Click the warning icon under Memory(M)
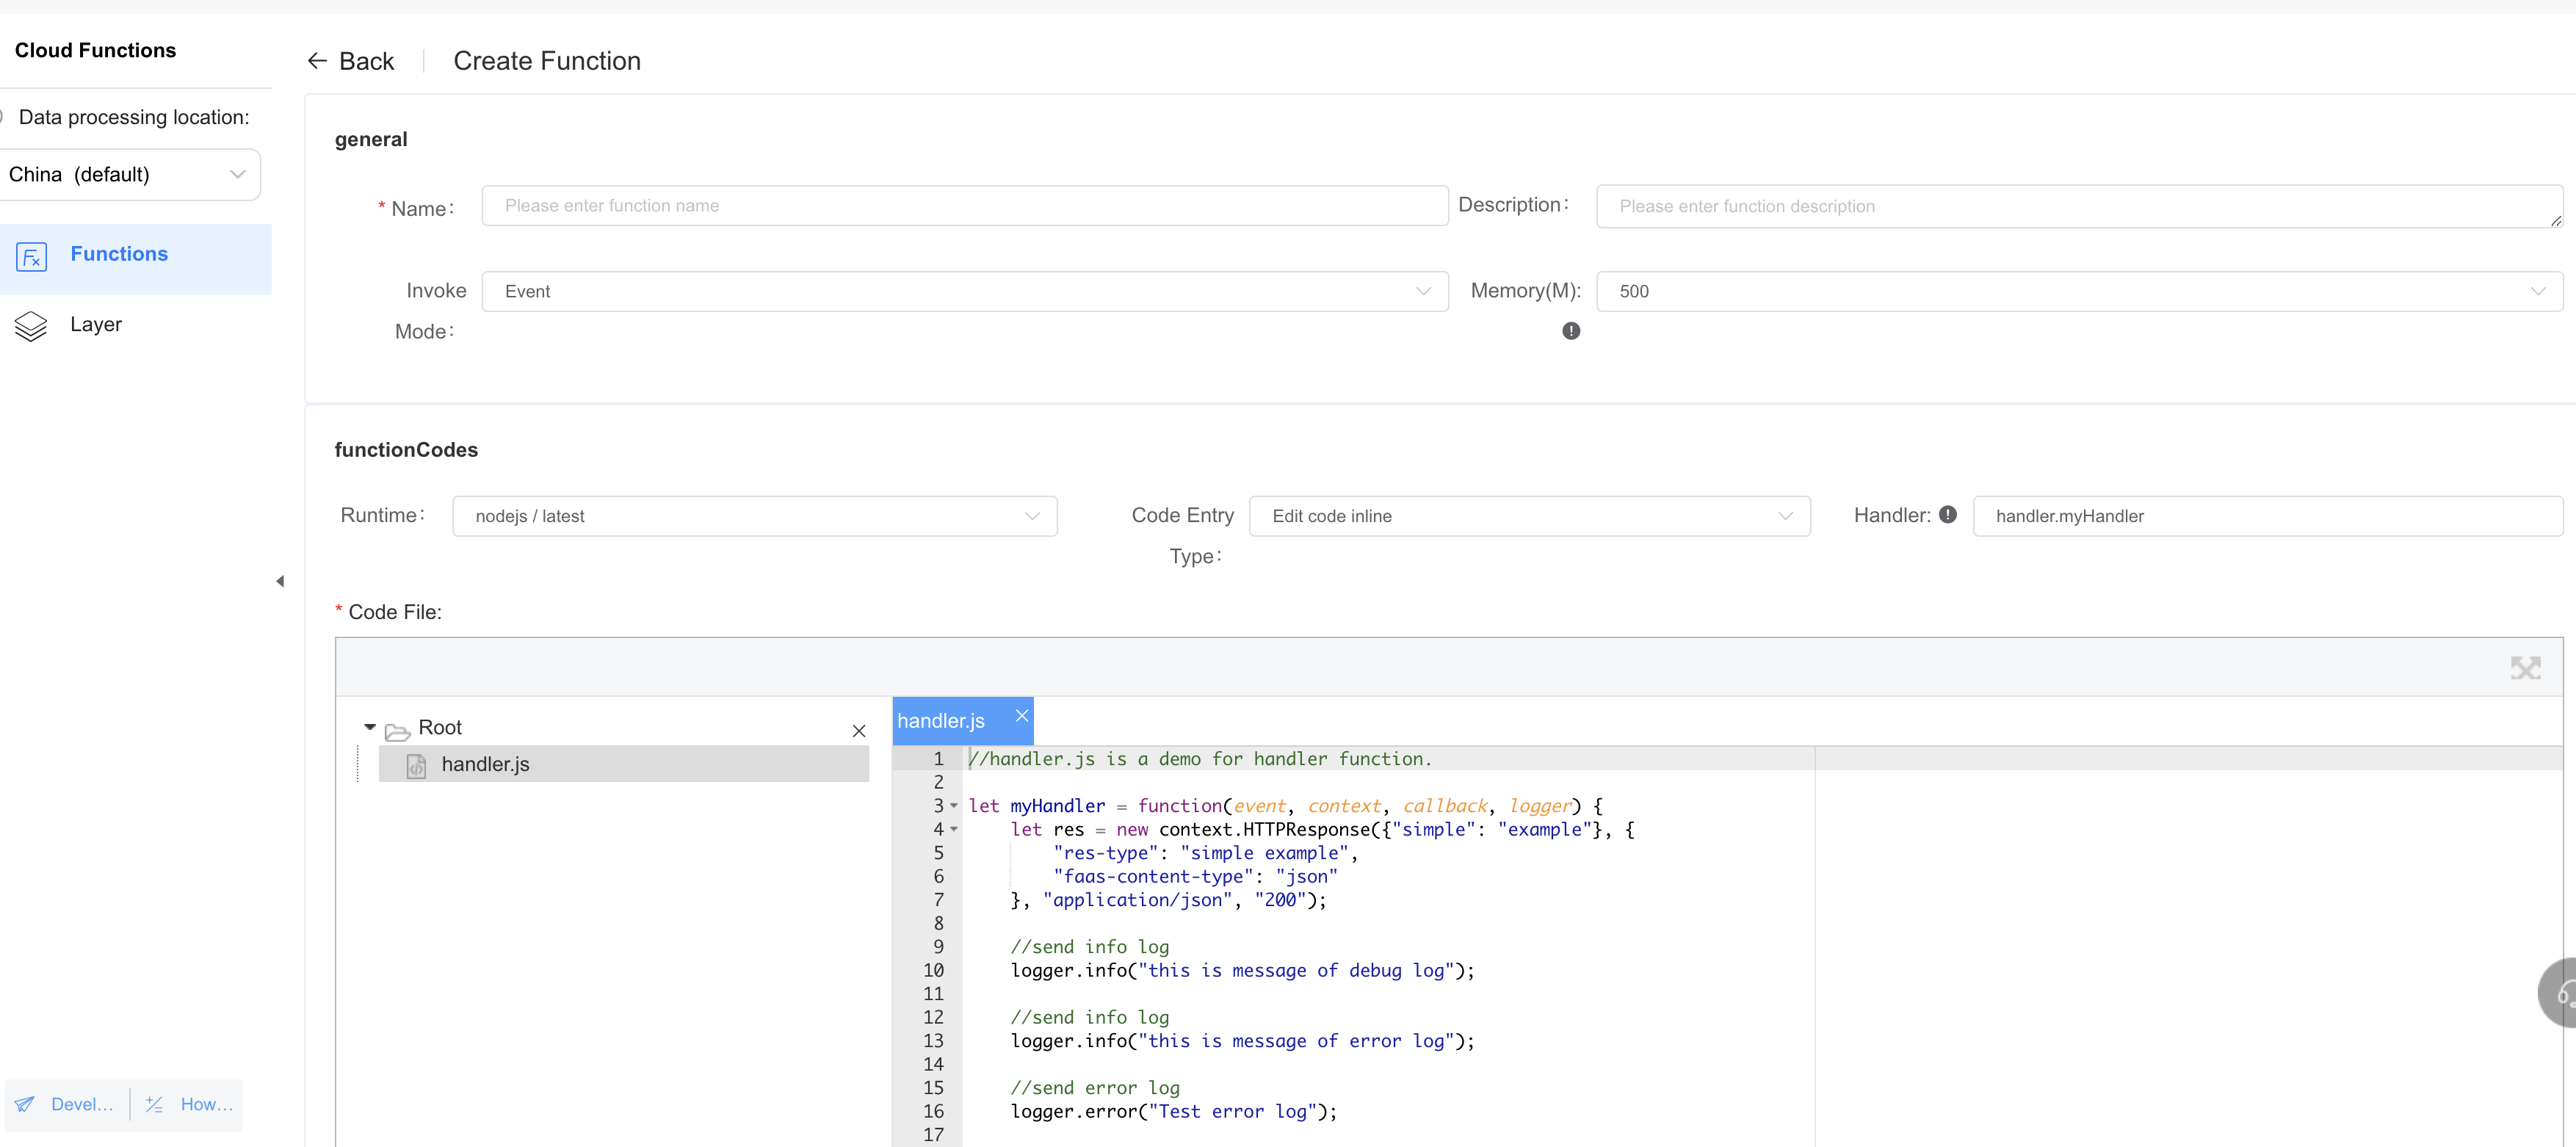Screen dimensions: 2576x1147 1571,331
